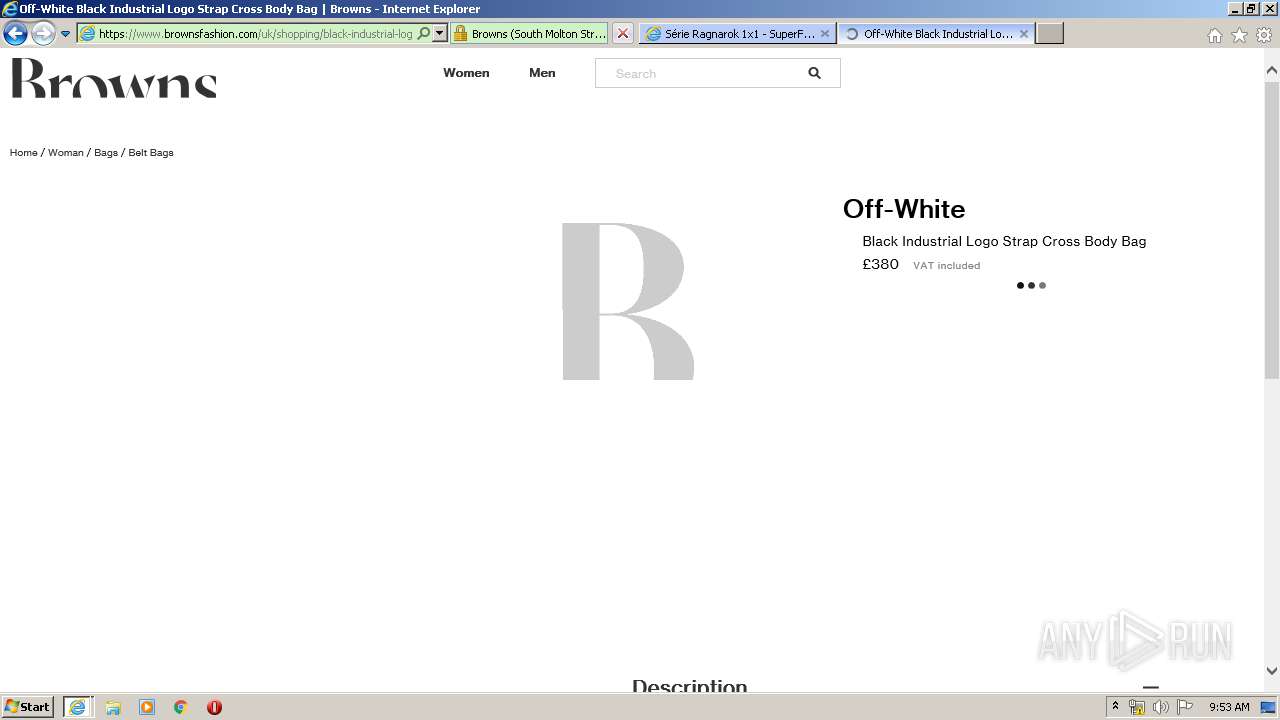Click the vertical scrollbar thumb
The image size is (1280, 720).
1272,231
